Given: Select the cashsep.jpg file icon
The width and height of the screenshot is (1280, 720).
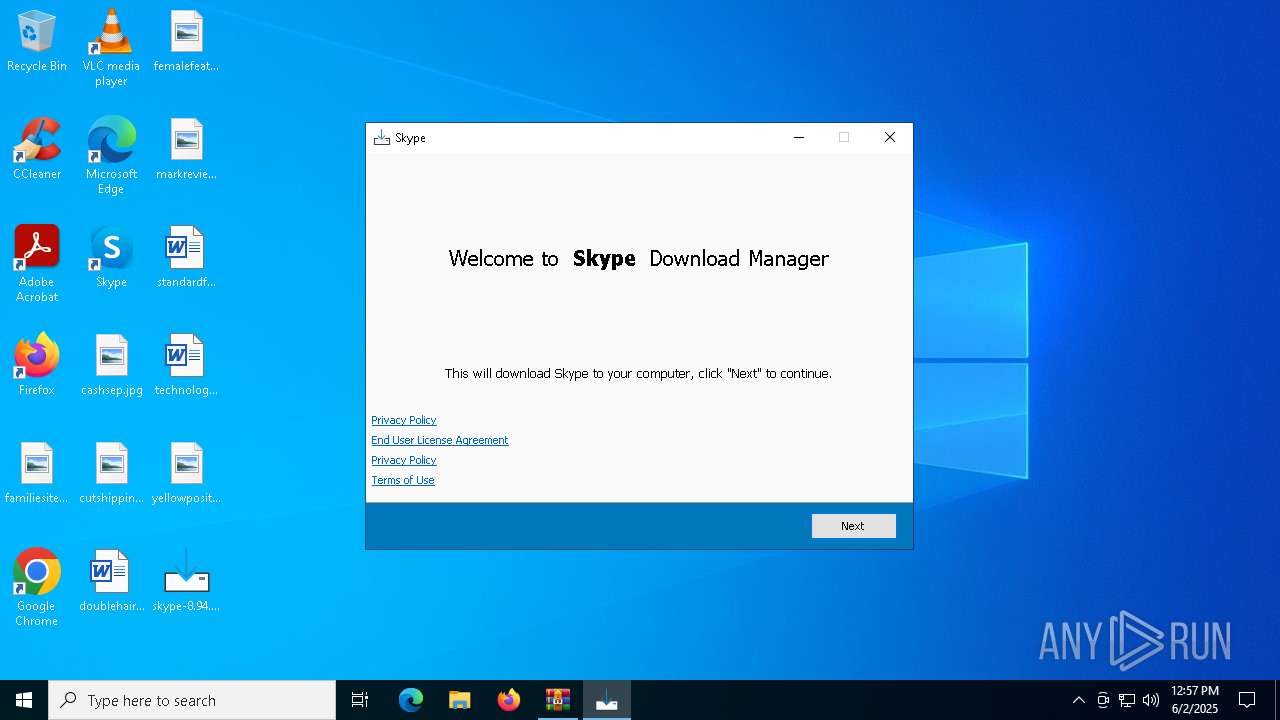Looking at the screenshot, I should pyautogui.click(x=111, y=366).
